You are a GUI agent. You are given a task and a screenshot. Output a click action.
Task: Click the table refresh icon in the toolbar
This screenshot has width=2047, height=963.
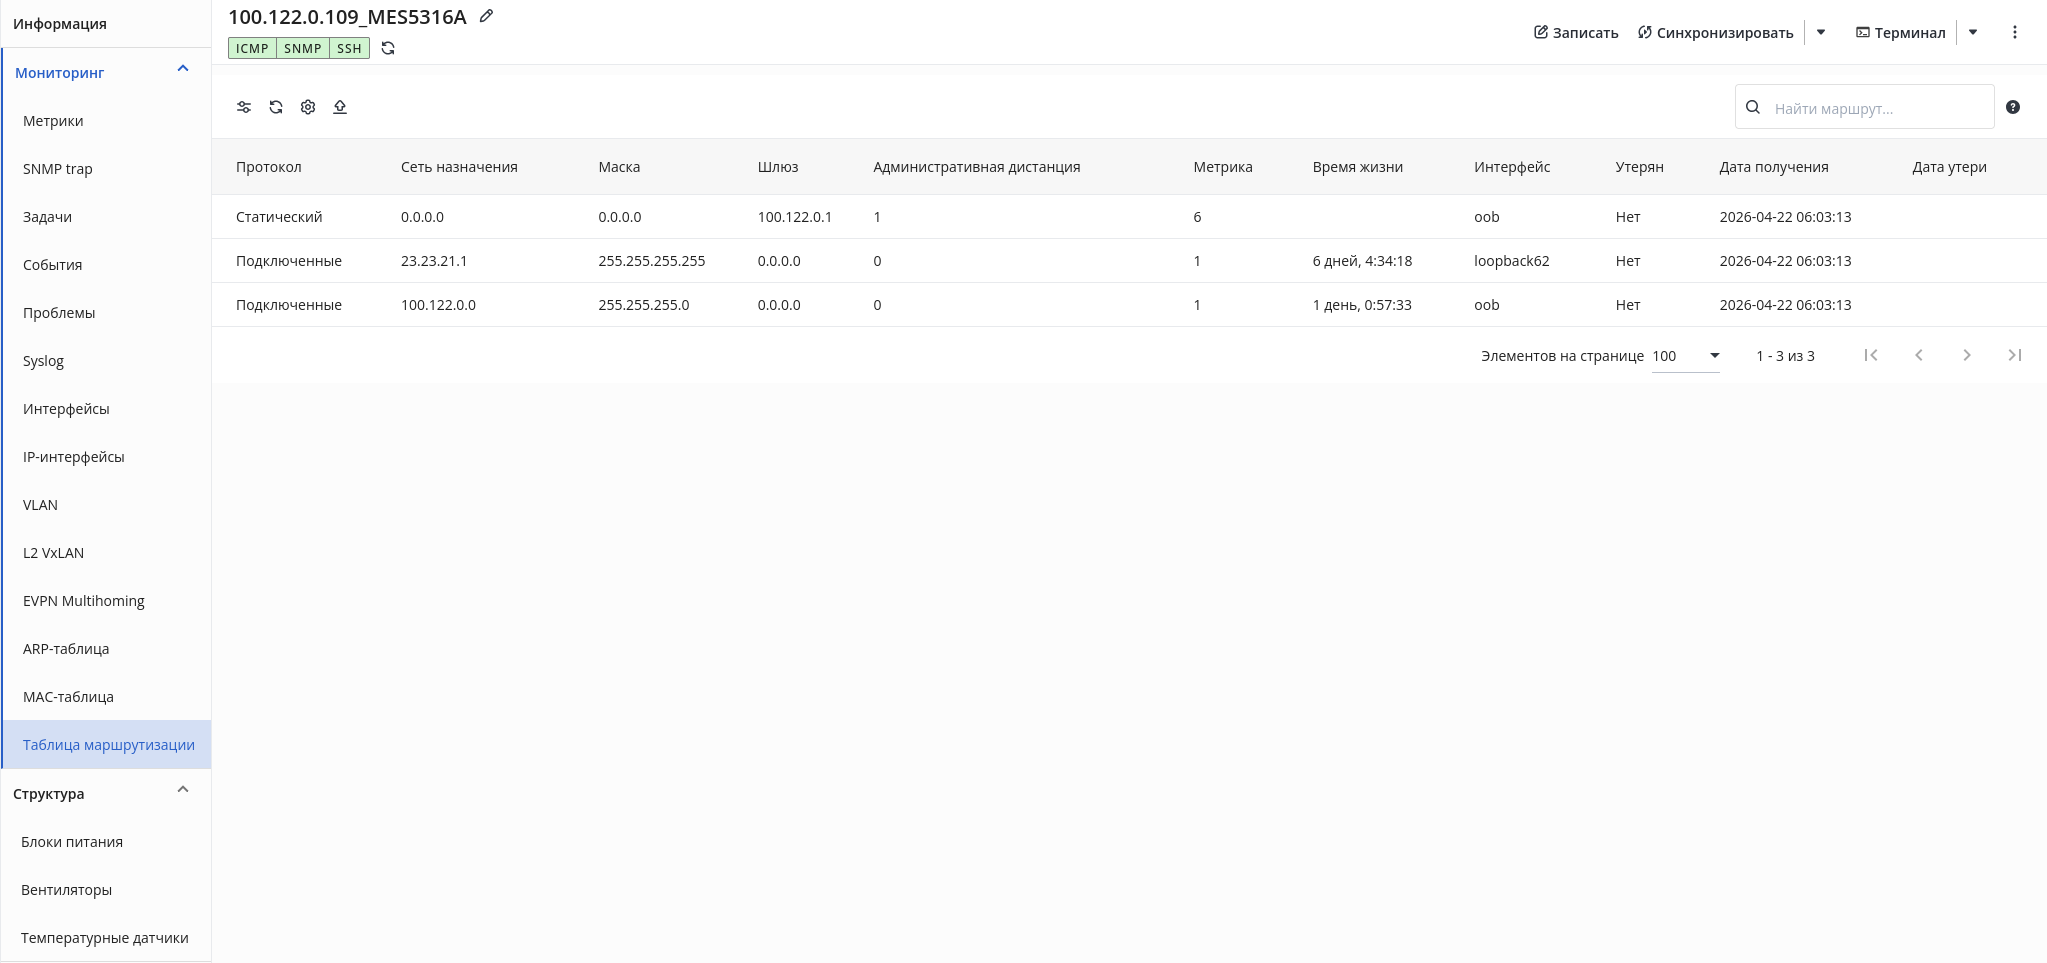coord(276,107)
